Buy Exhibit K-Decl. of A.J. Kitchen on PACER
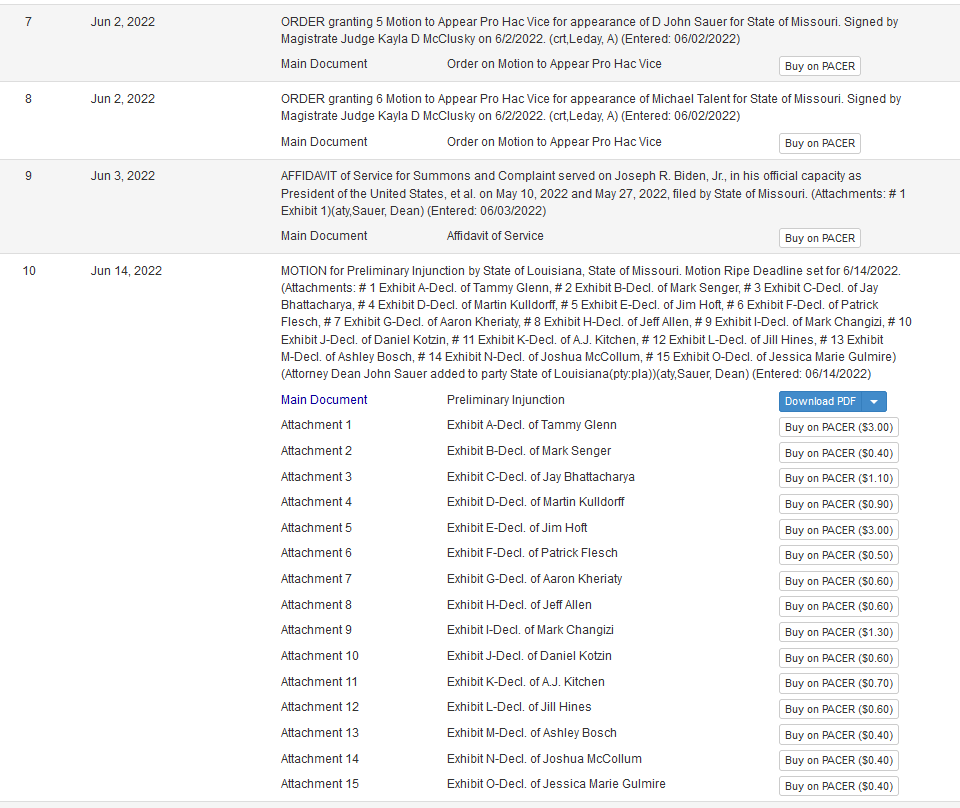The width and height of the screenshot is (960, 808). coord(839,683)
